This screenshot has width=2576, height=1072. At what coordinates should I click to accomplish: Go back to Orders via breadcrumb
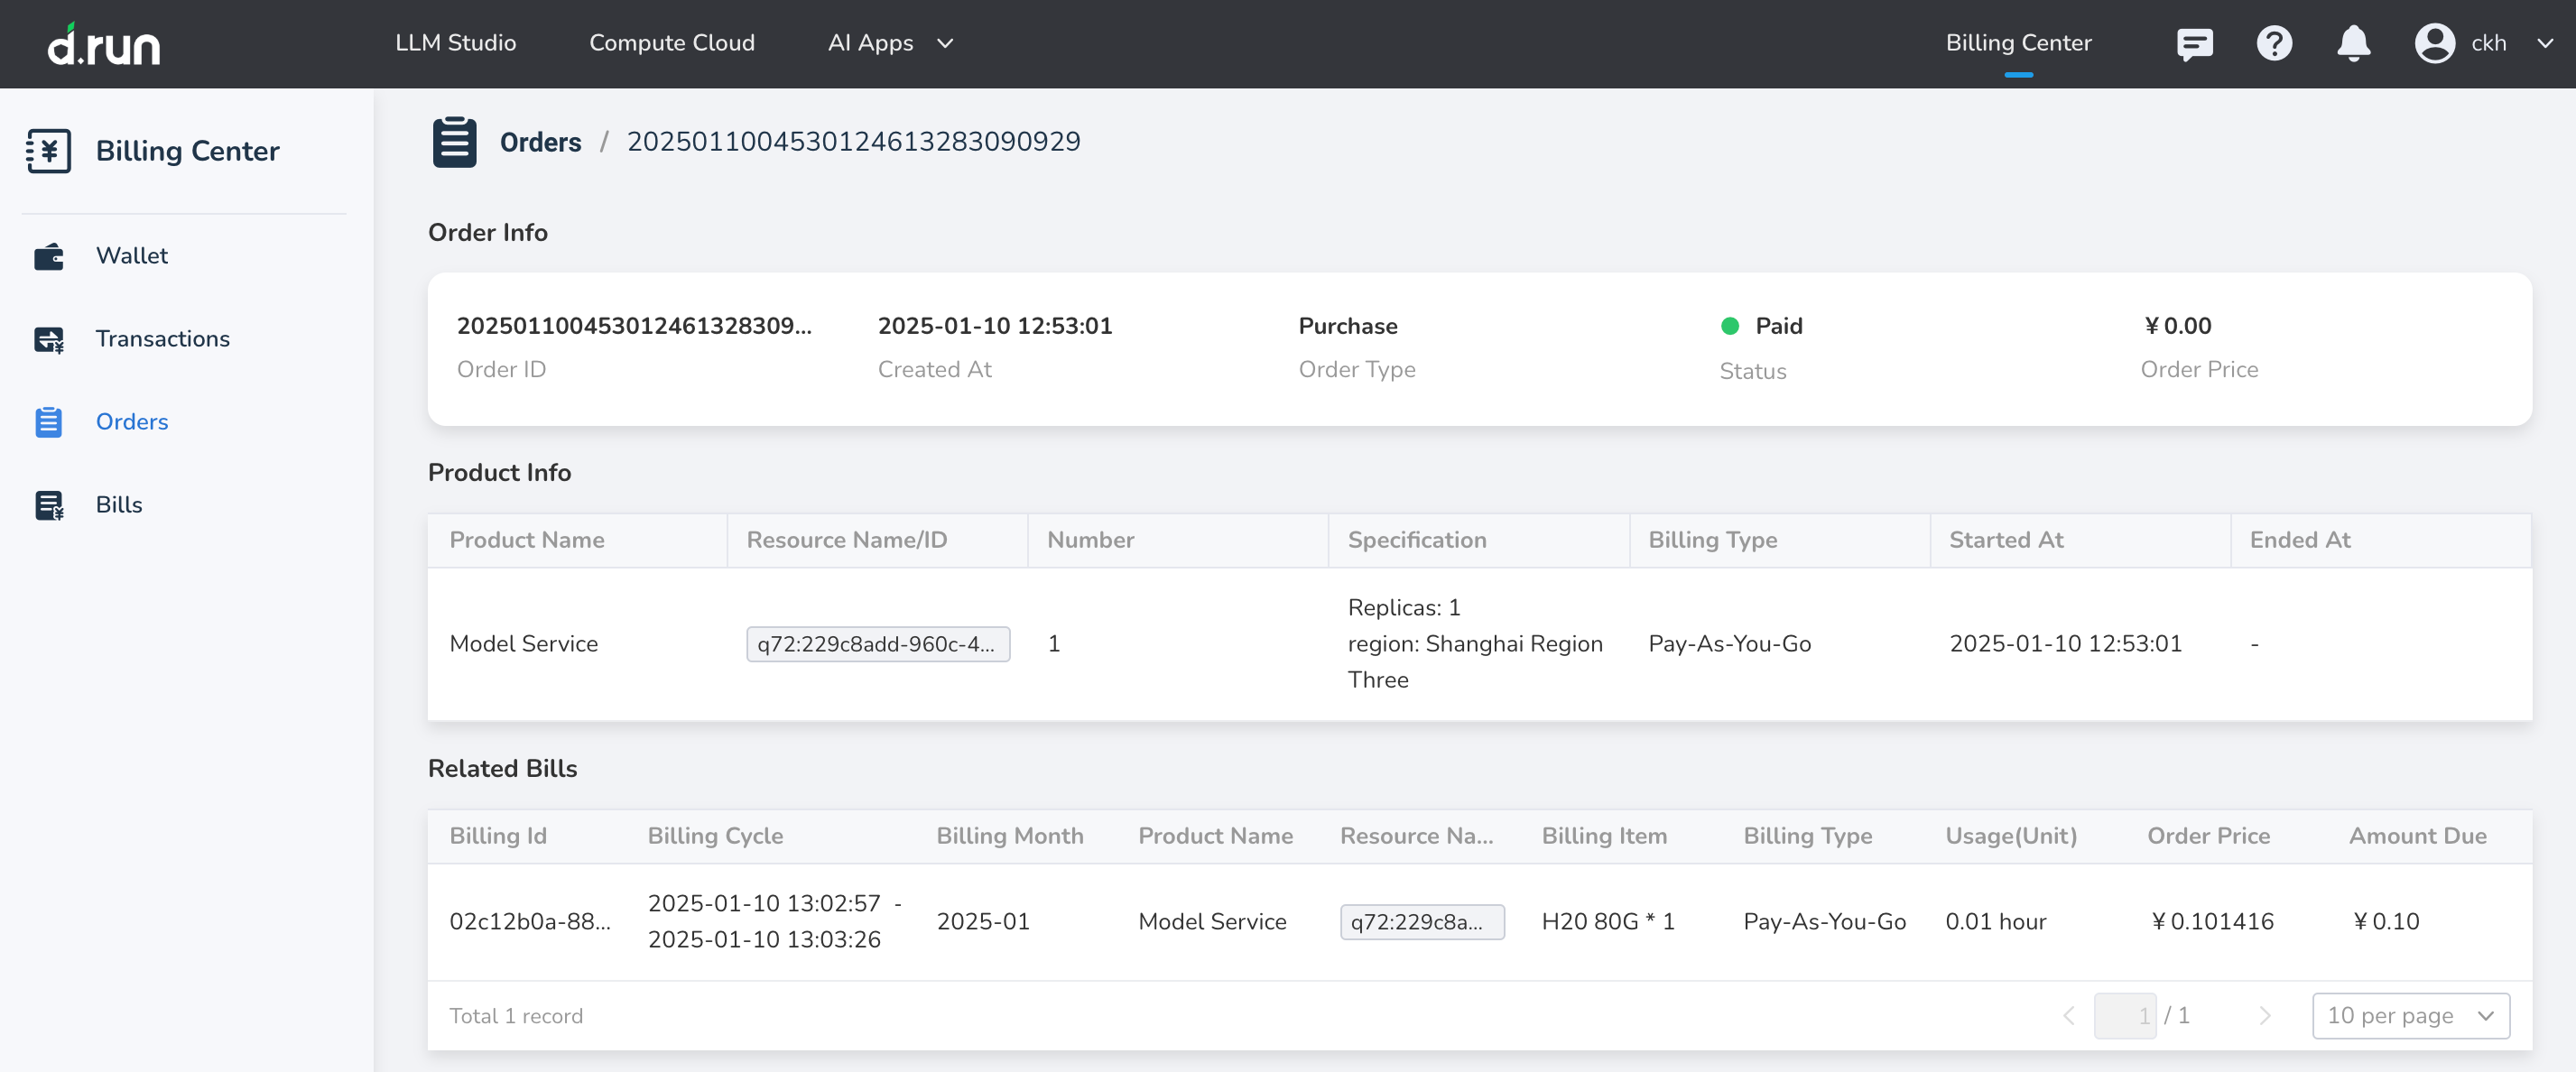point(540,142)
